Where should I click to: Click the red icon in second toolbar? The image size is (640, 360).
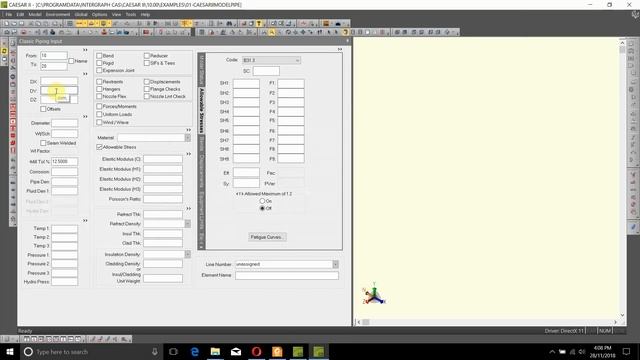[146, 32]
